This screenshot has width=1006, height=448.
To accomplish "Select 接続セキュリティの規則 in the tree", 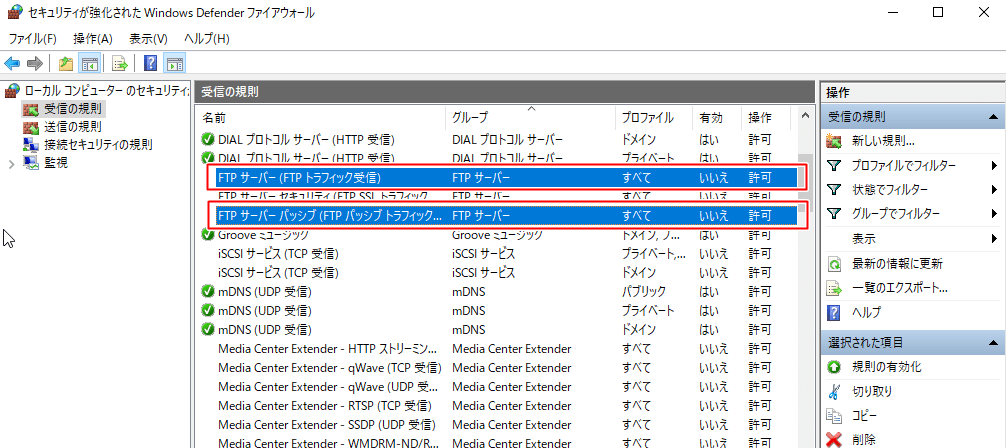I will (x=98, y=144).
